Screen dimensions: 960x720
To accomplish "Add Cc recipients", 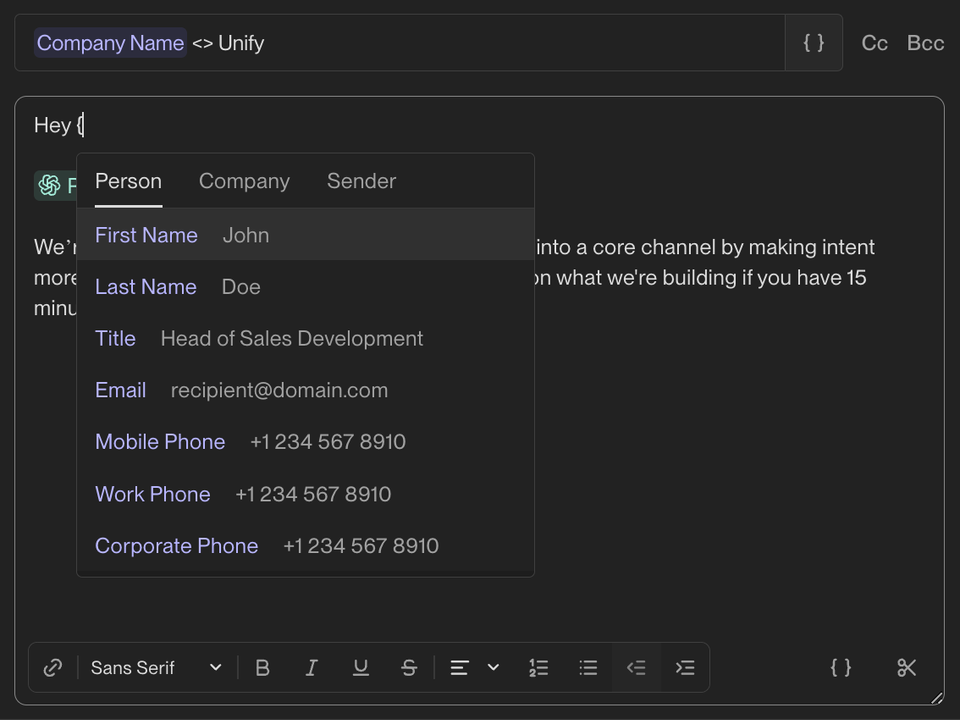I will (875, 43).
